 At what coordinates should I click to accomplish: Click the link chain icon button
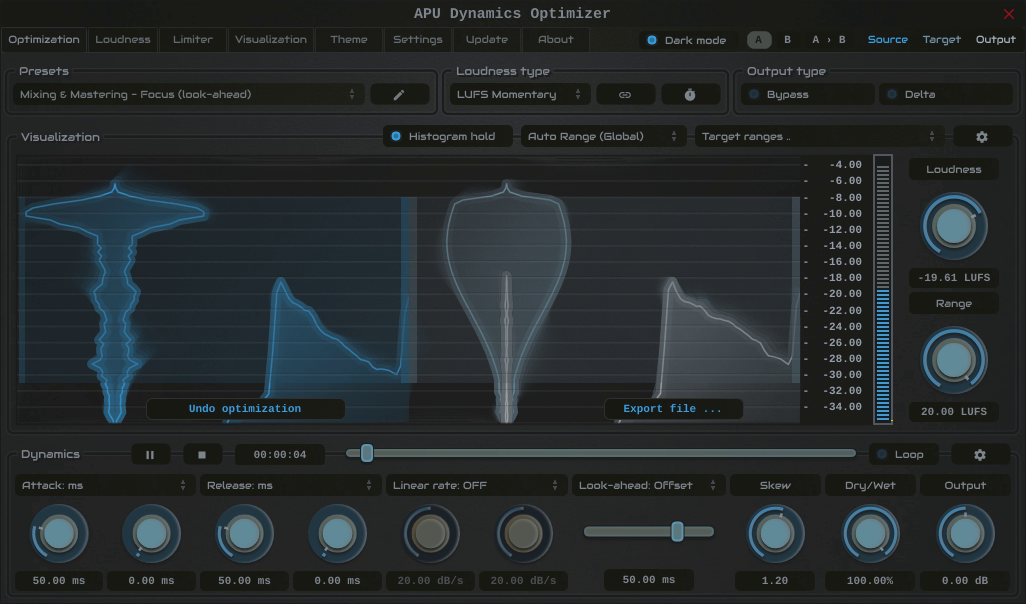pos(625,94)
